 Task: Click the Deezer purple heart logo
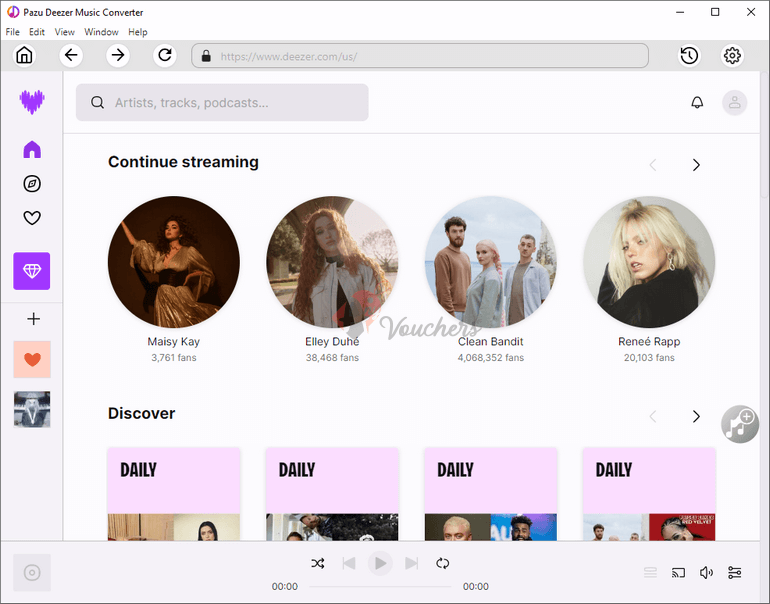32,102
